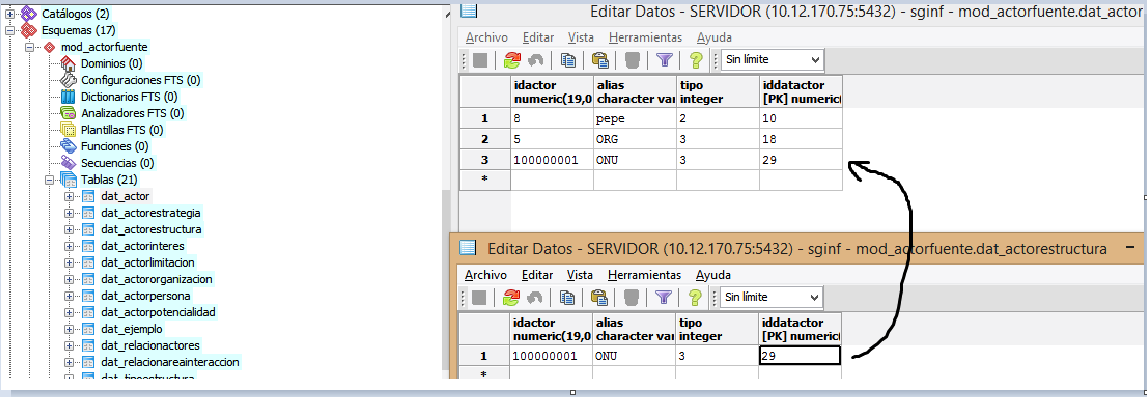
Task: Click undo icon in dat_actor window toolbar
Action: click(535, 60)
